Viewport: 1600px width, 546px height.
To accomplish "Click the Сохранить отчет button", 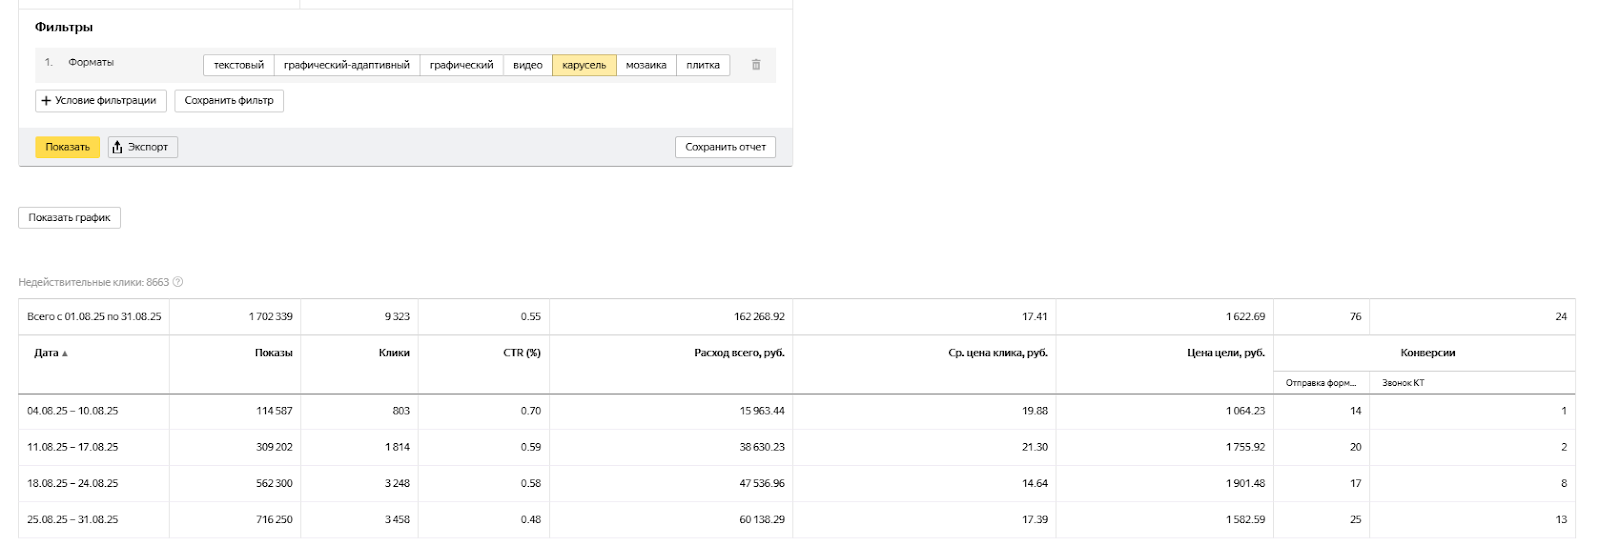I will [x=725, y=147].
